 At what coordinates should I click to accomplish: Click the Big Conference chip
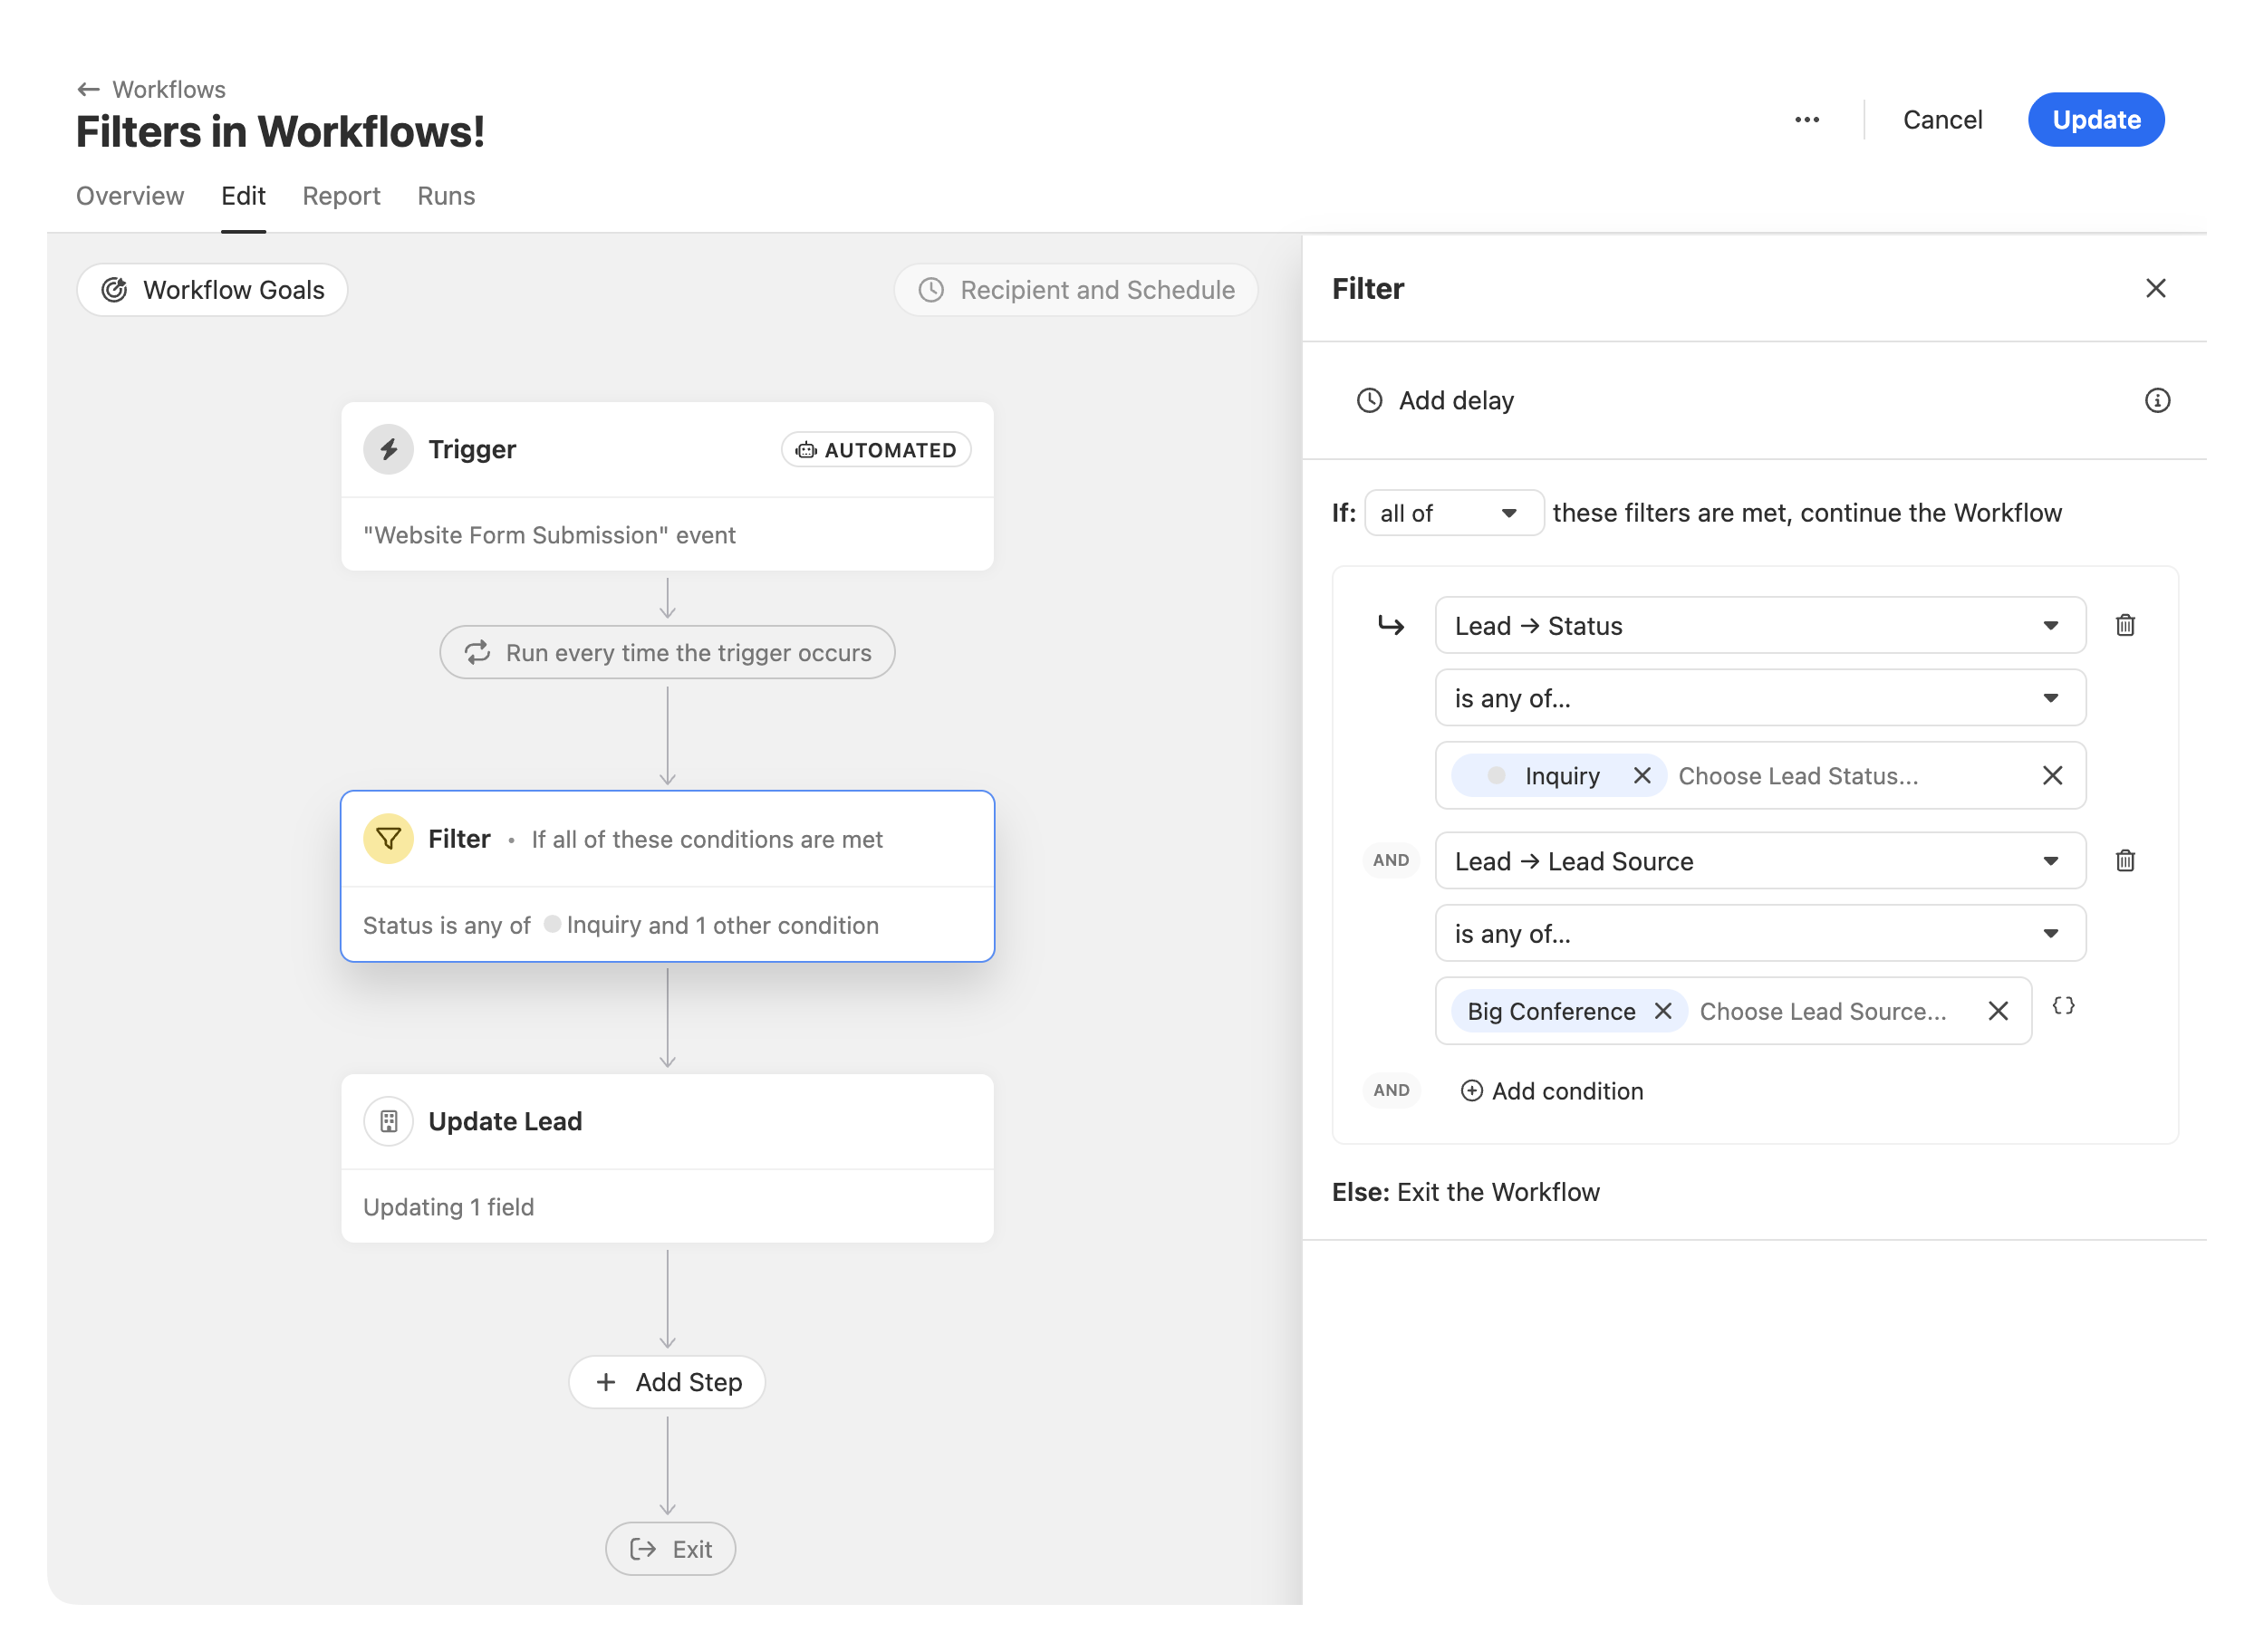coord(1568,1011)
